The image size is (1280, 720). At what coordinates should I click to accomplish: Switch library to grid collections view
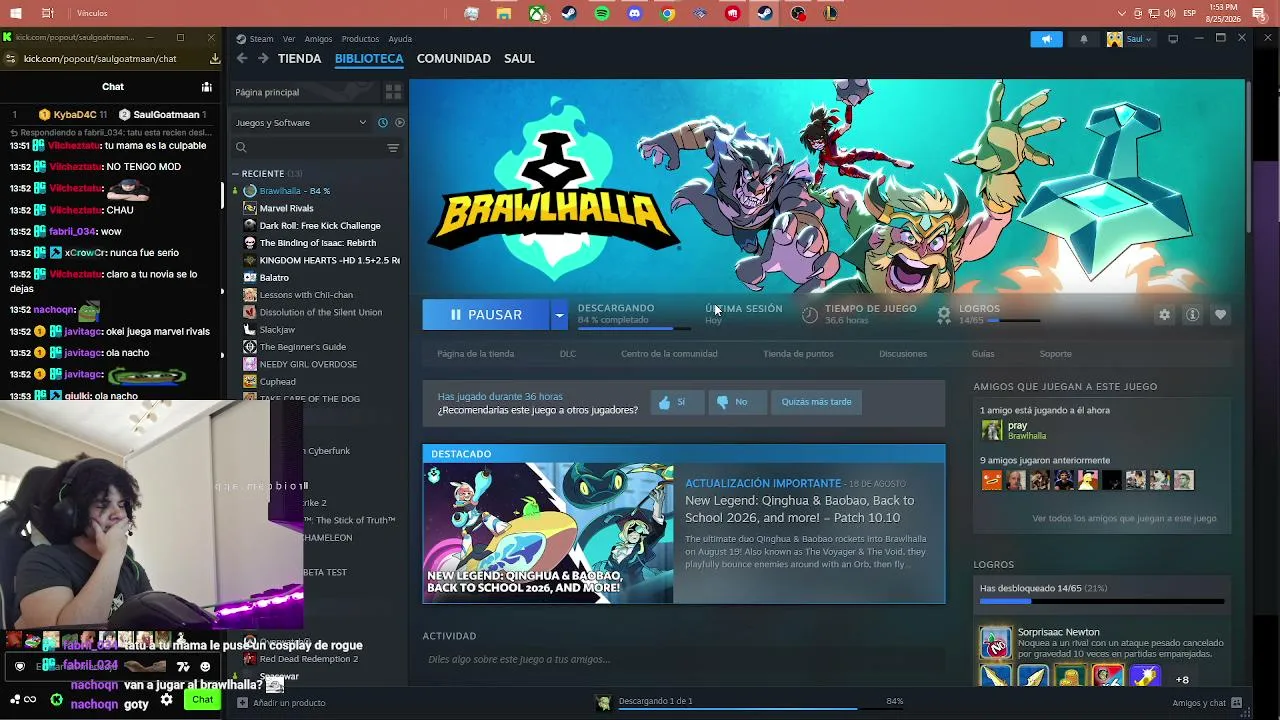(x=393, y=92)
